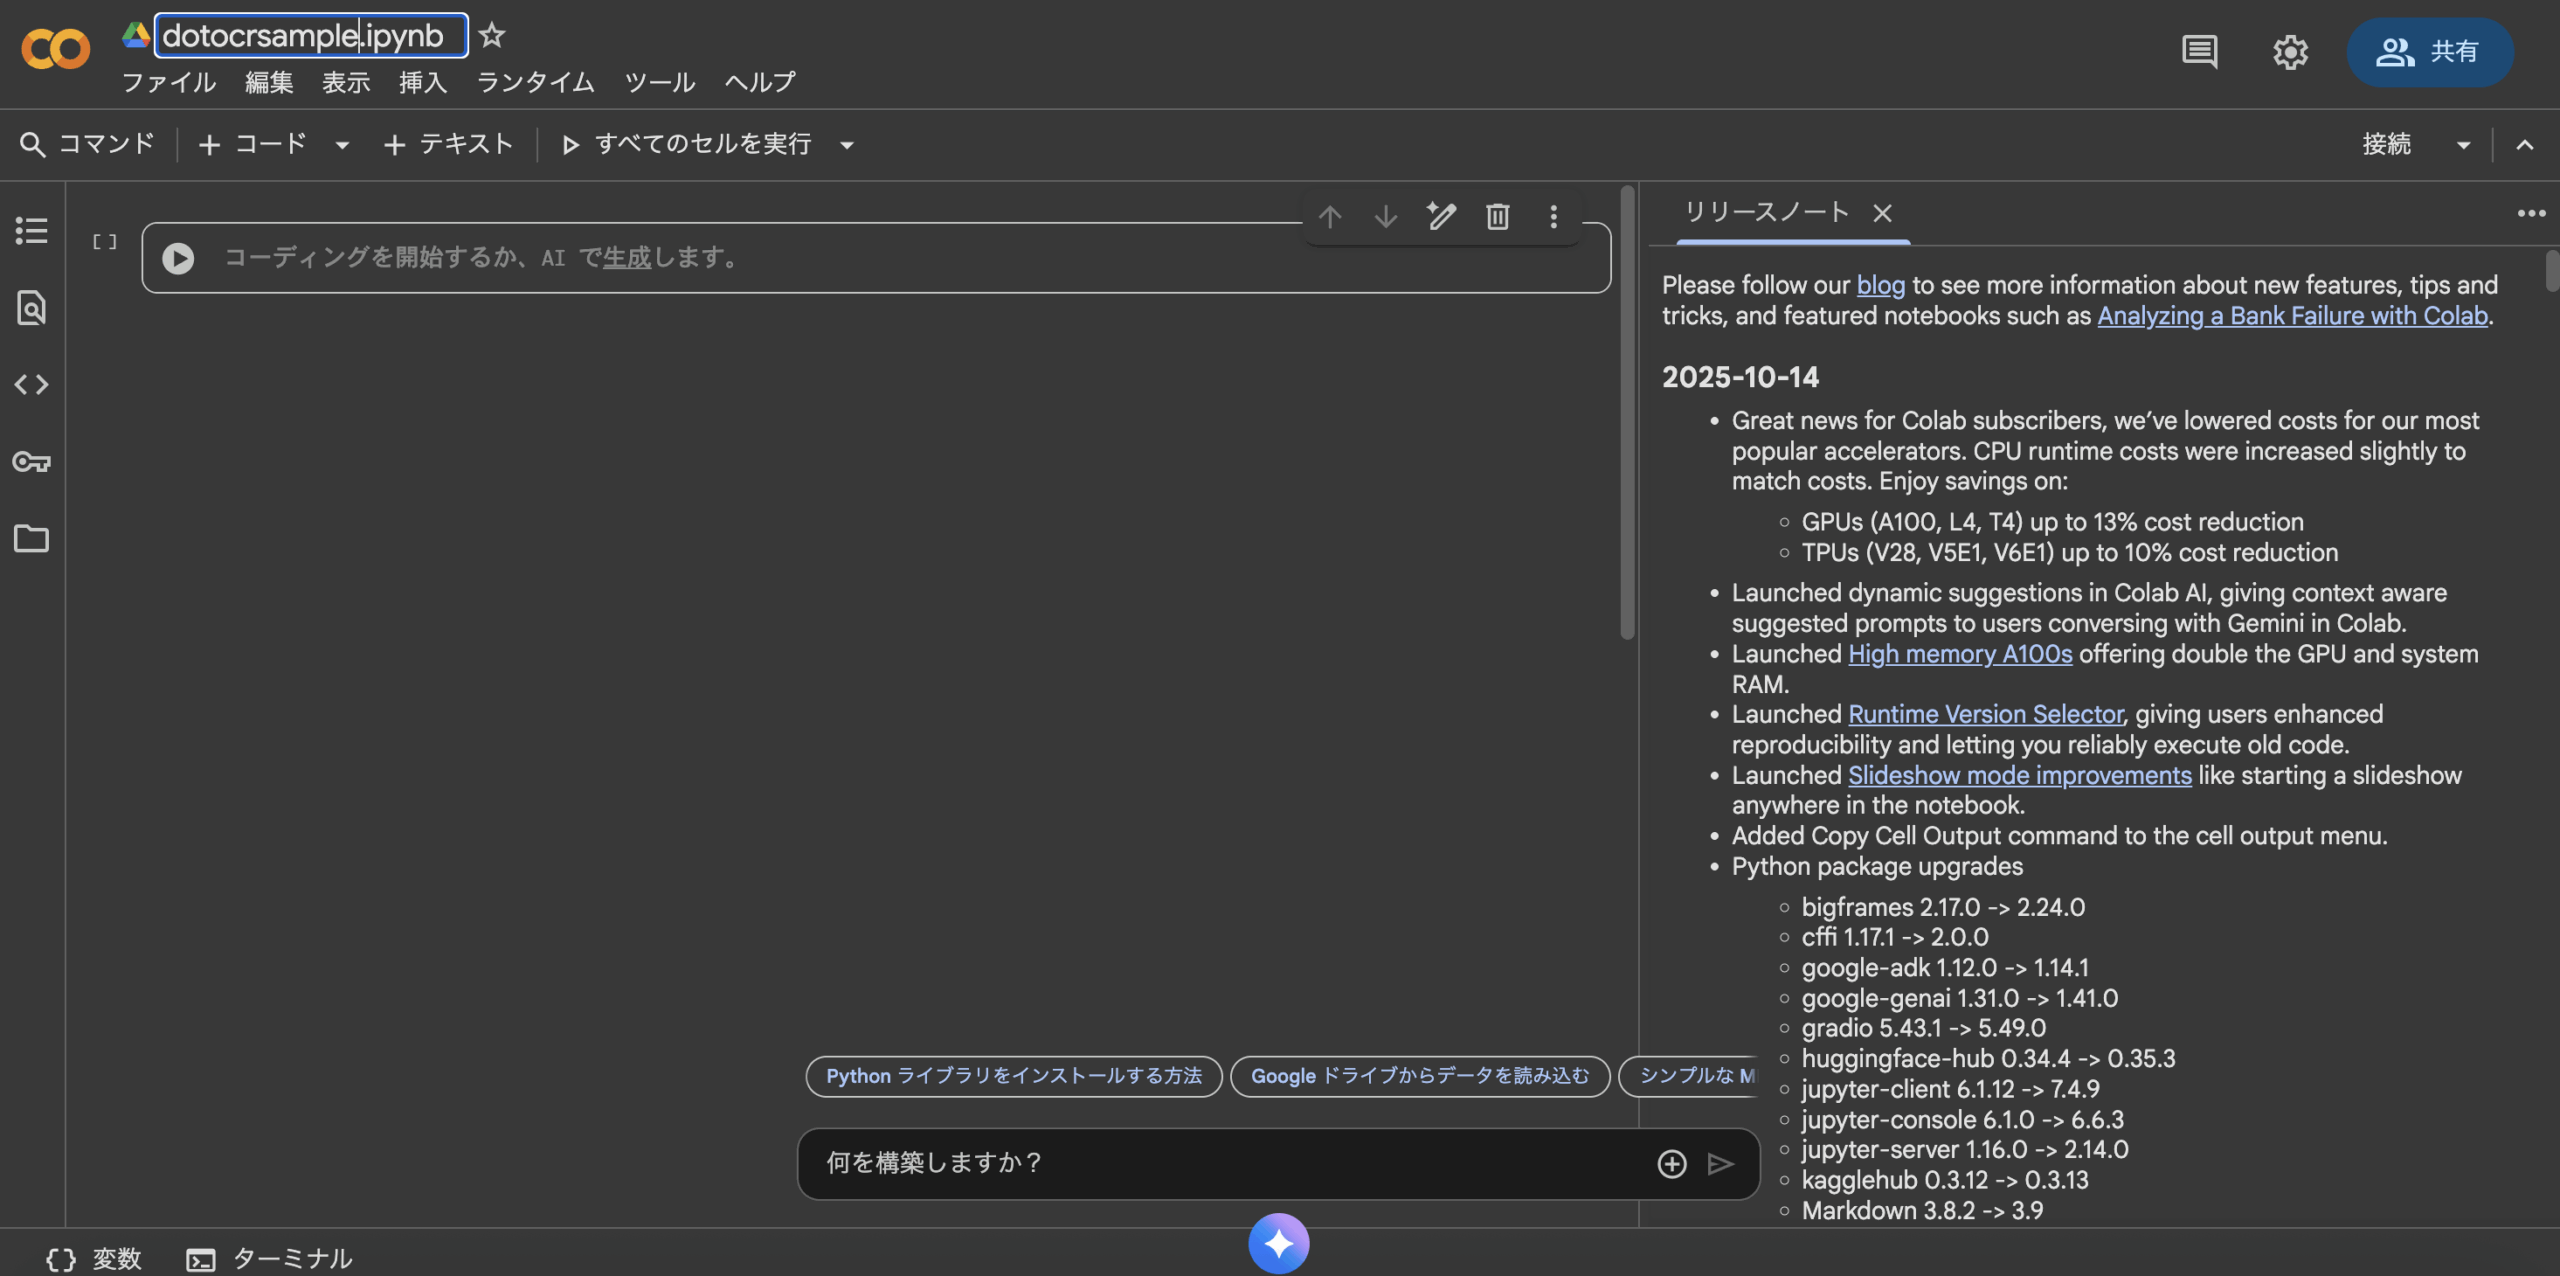Image resolution: width=2560 pixels, height=1276 pixels.
Task: Run the empty code cell
Action: pos(178,259)
